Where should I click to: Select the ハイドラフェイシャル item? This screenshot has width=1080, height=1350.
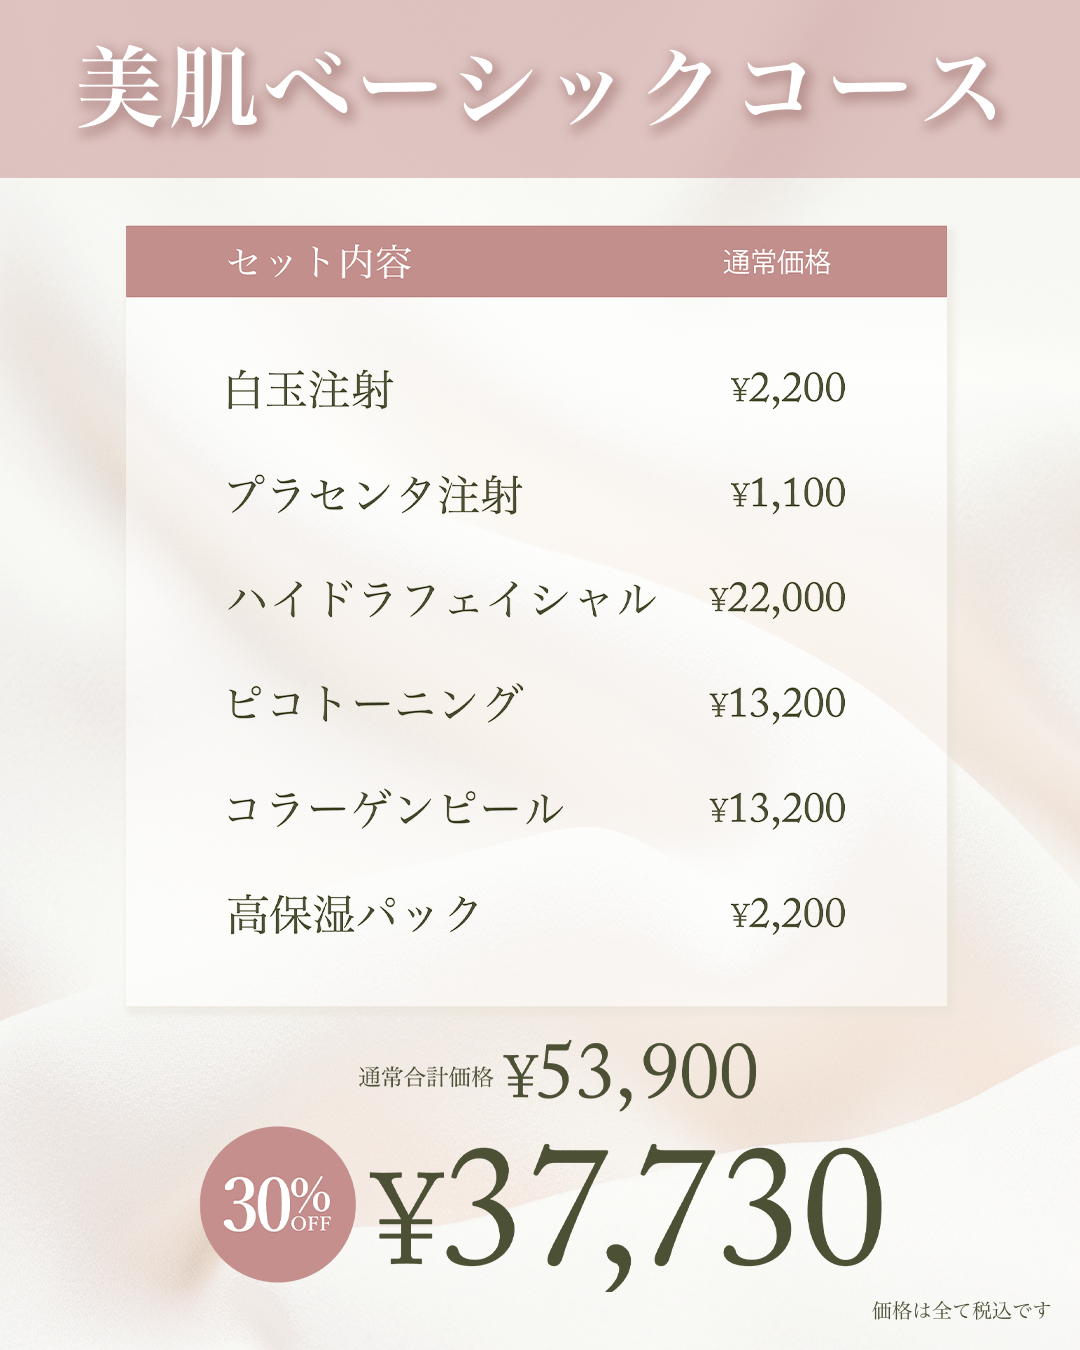pyautogui.click(x=441, y=599)
